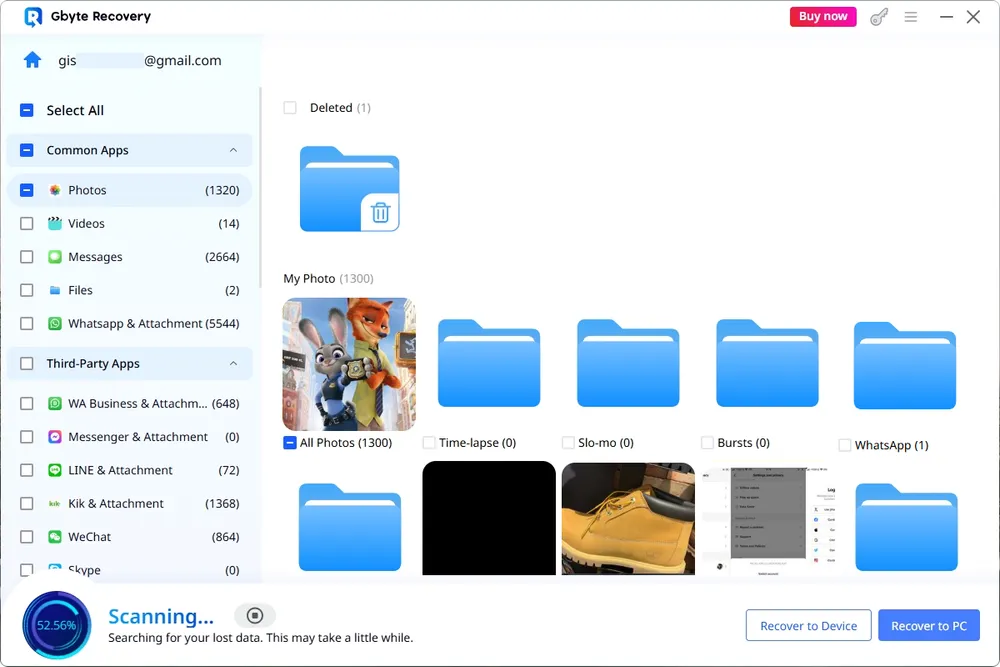Click the 52.56% scanning progress ring

tap(56, 625)
